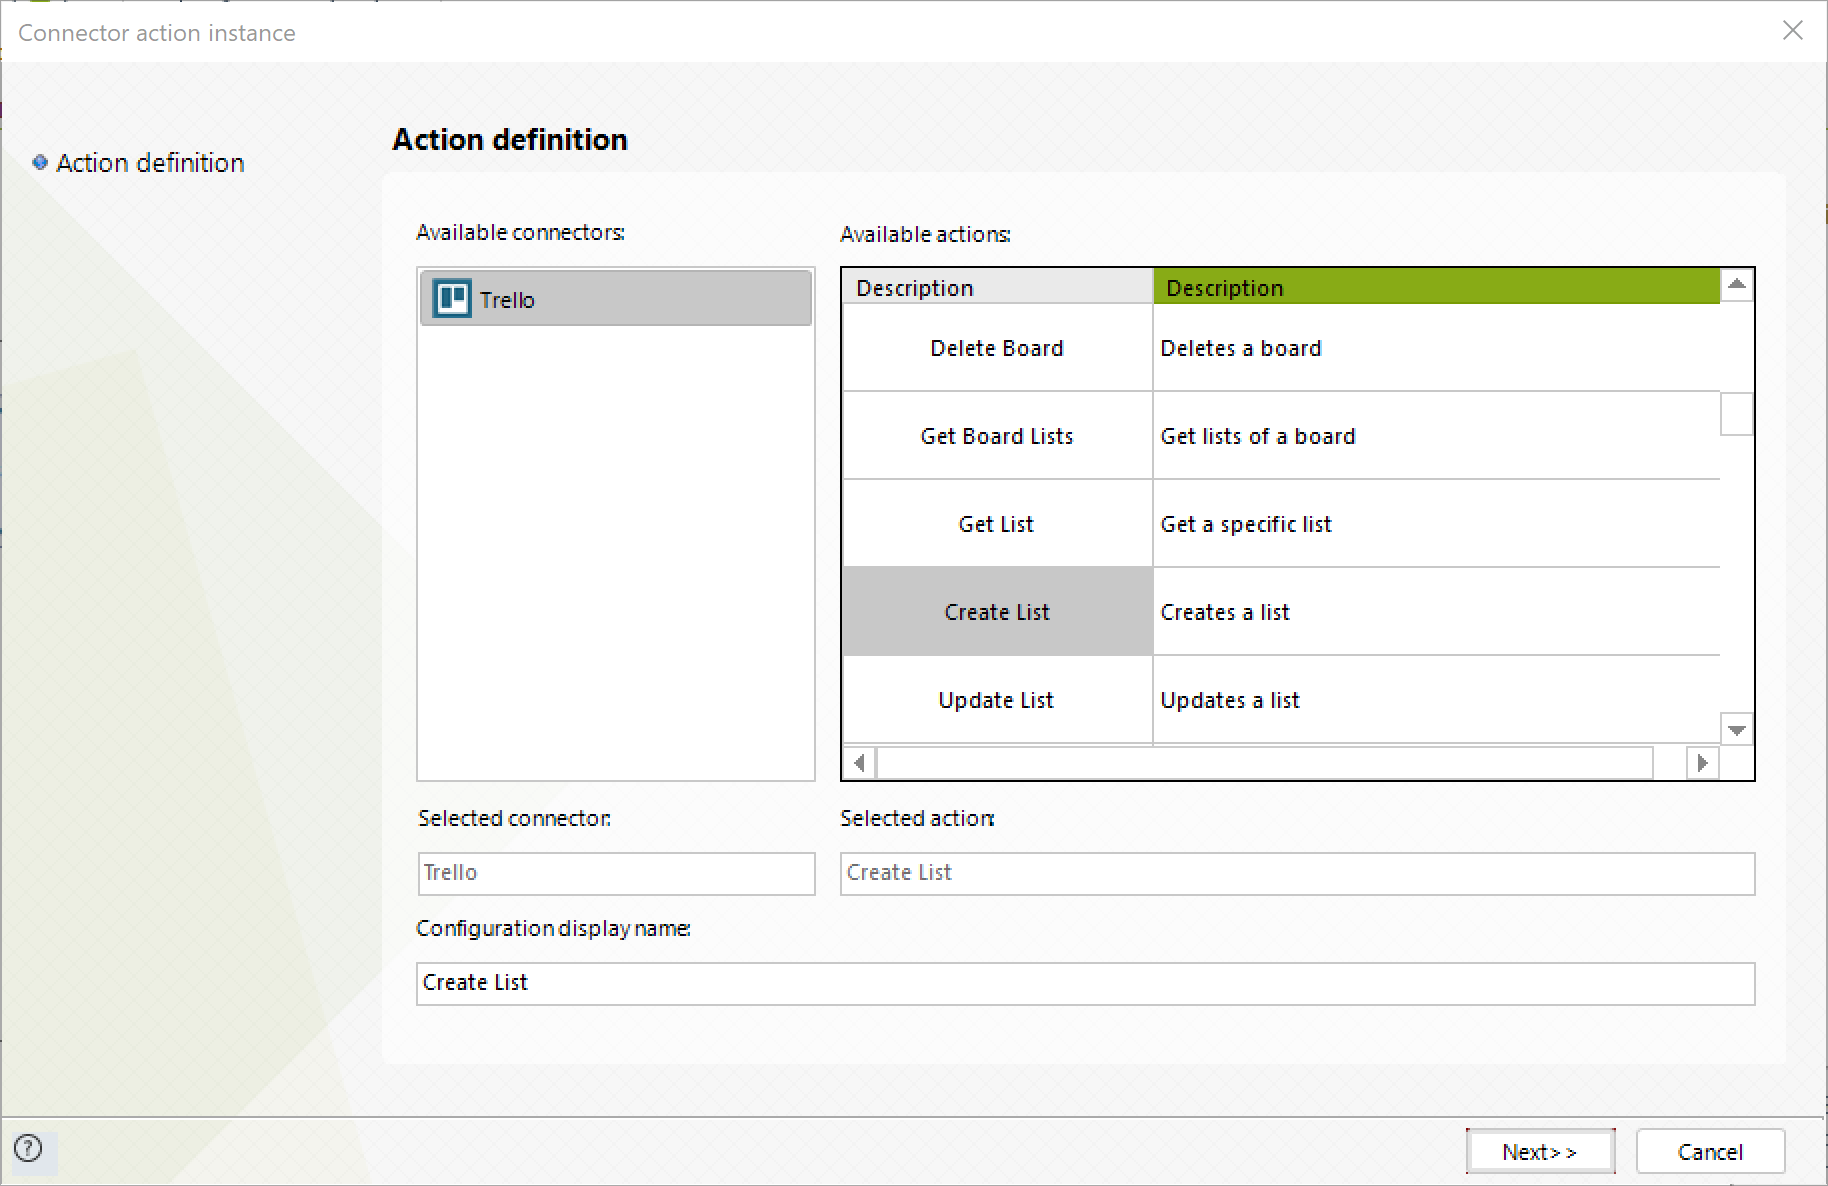Select Action definition in left sidebar
Image resolution: width=1828 pixels, height=1186 pixels.
point(150,162)
